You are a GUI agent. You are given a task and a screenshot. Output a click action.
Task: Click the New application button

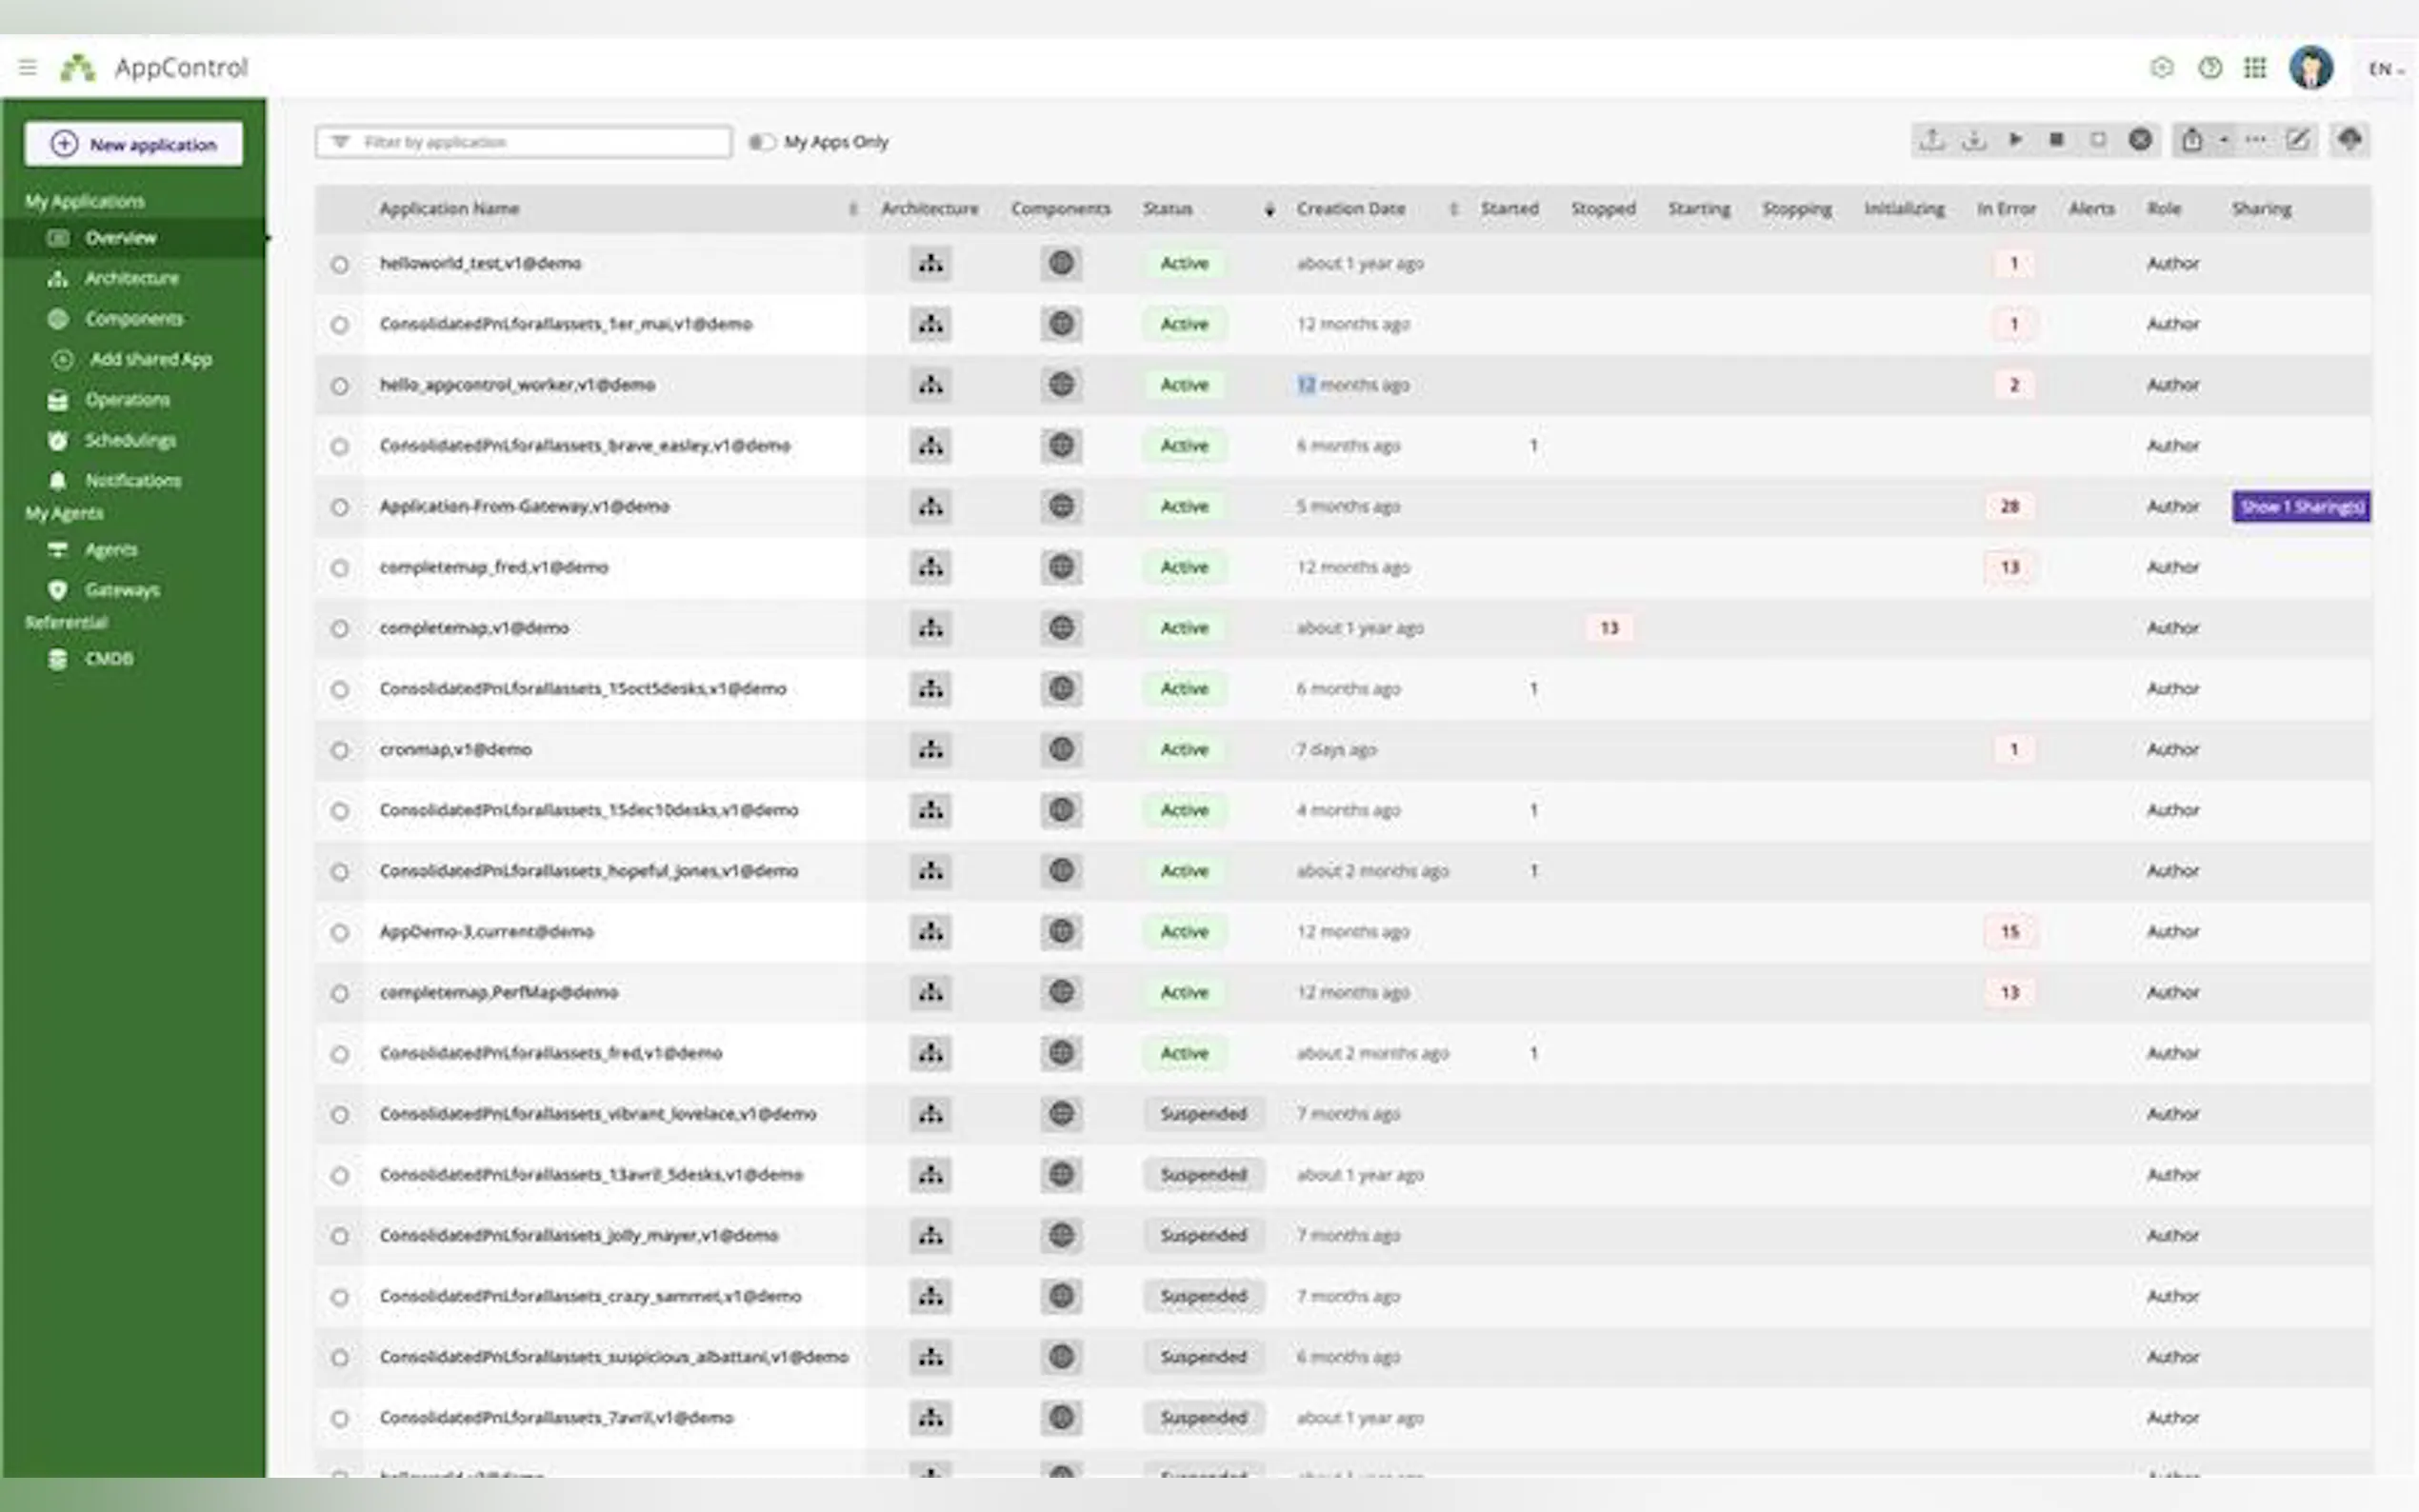pyautogui.click(x=134, y=144)
